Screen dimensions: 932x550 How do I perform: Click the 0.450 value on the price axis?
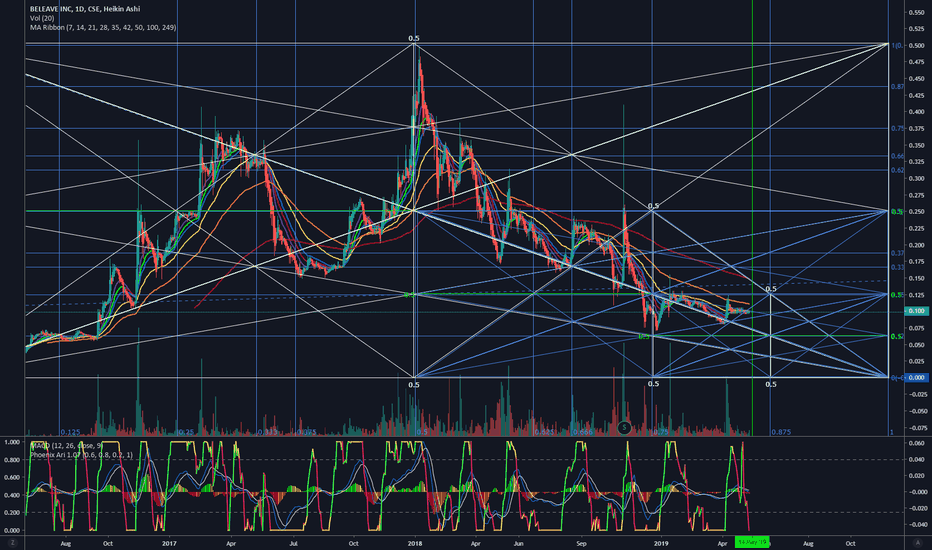[916, 78]
